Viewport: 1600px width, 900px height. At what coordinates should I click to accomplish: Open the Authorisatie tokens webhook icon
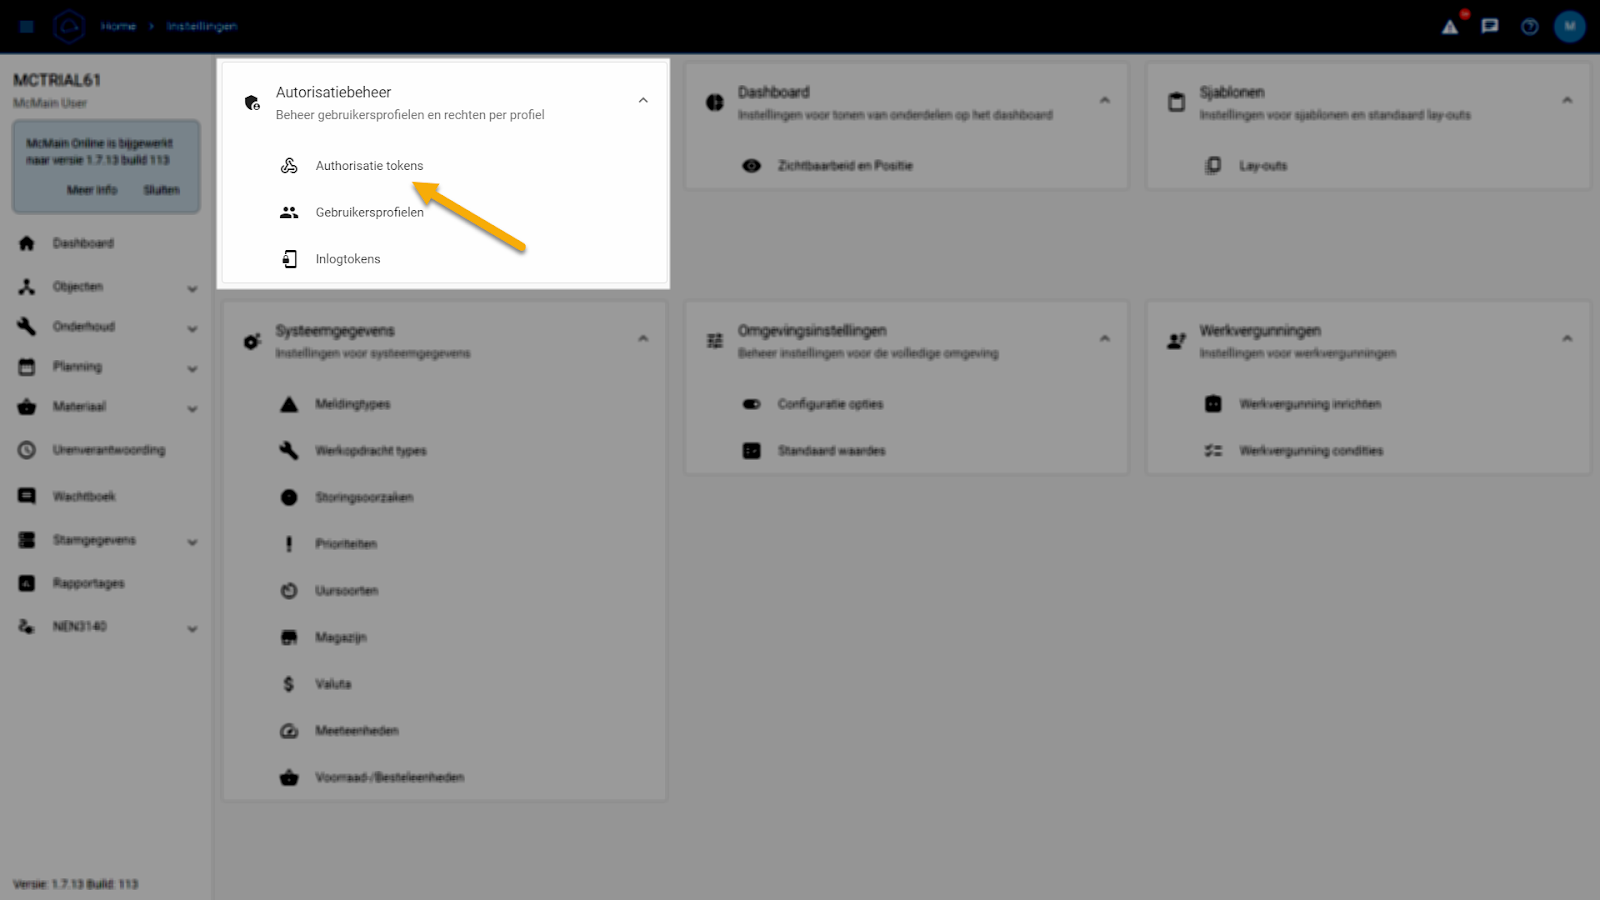[289, 166]
